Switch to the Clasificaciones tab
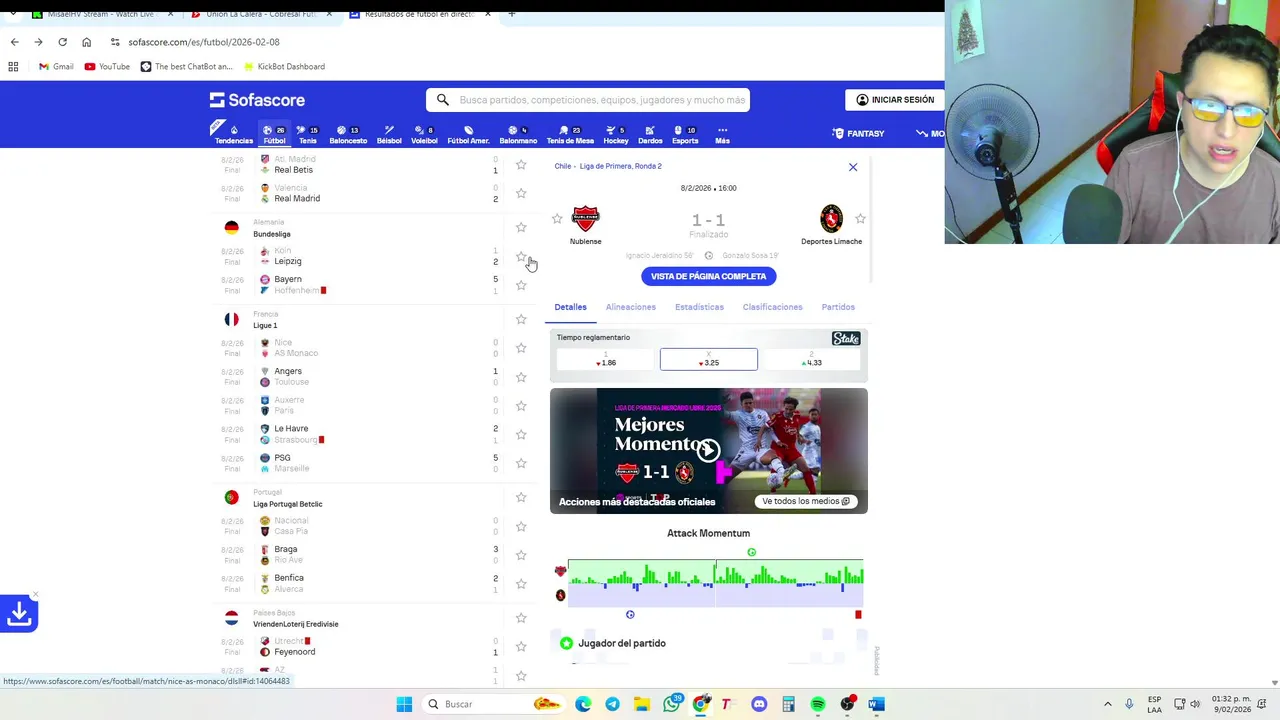This screenshot has width=1280, height=720. (772, 307)
